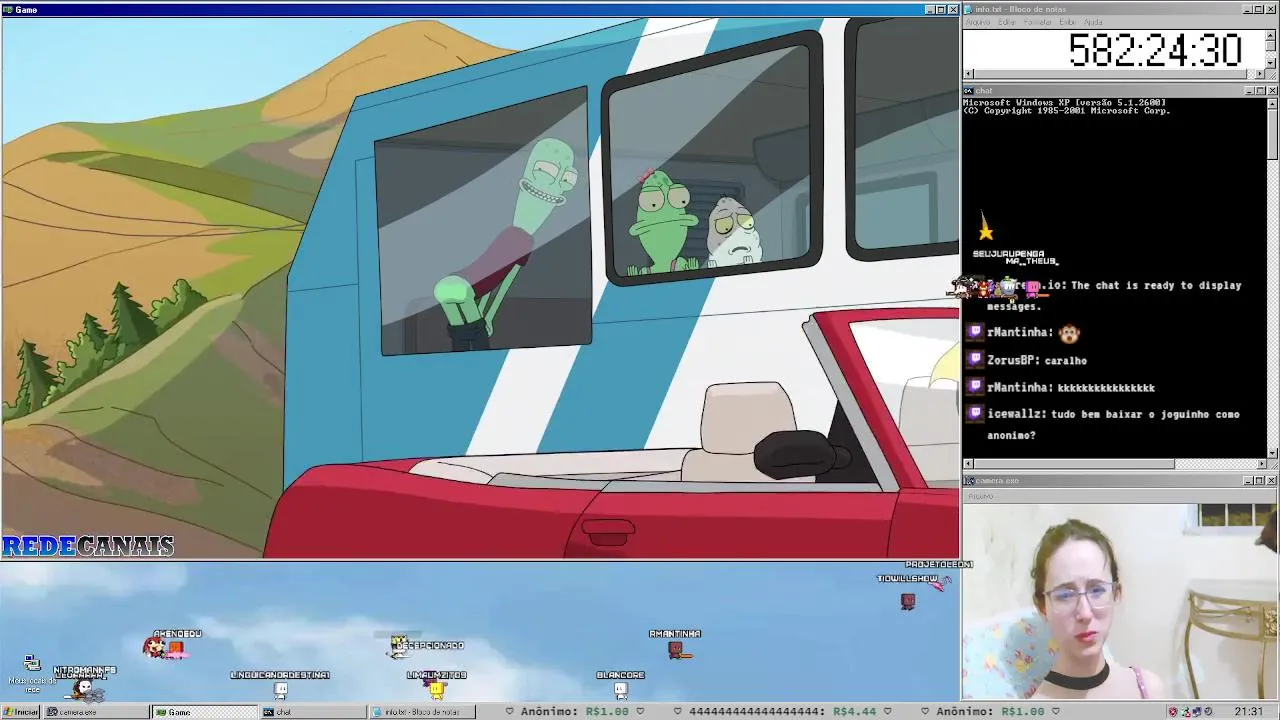Click ZorusBP username in chat
The width and height of the screenshot is (1280, 720).
[1013, 360]
